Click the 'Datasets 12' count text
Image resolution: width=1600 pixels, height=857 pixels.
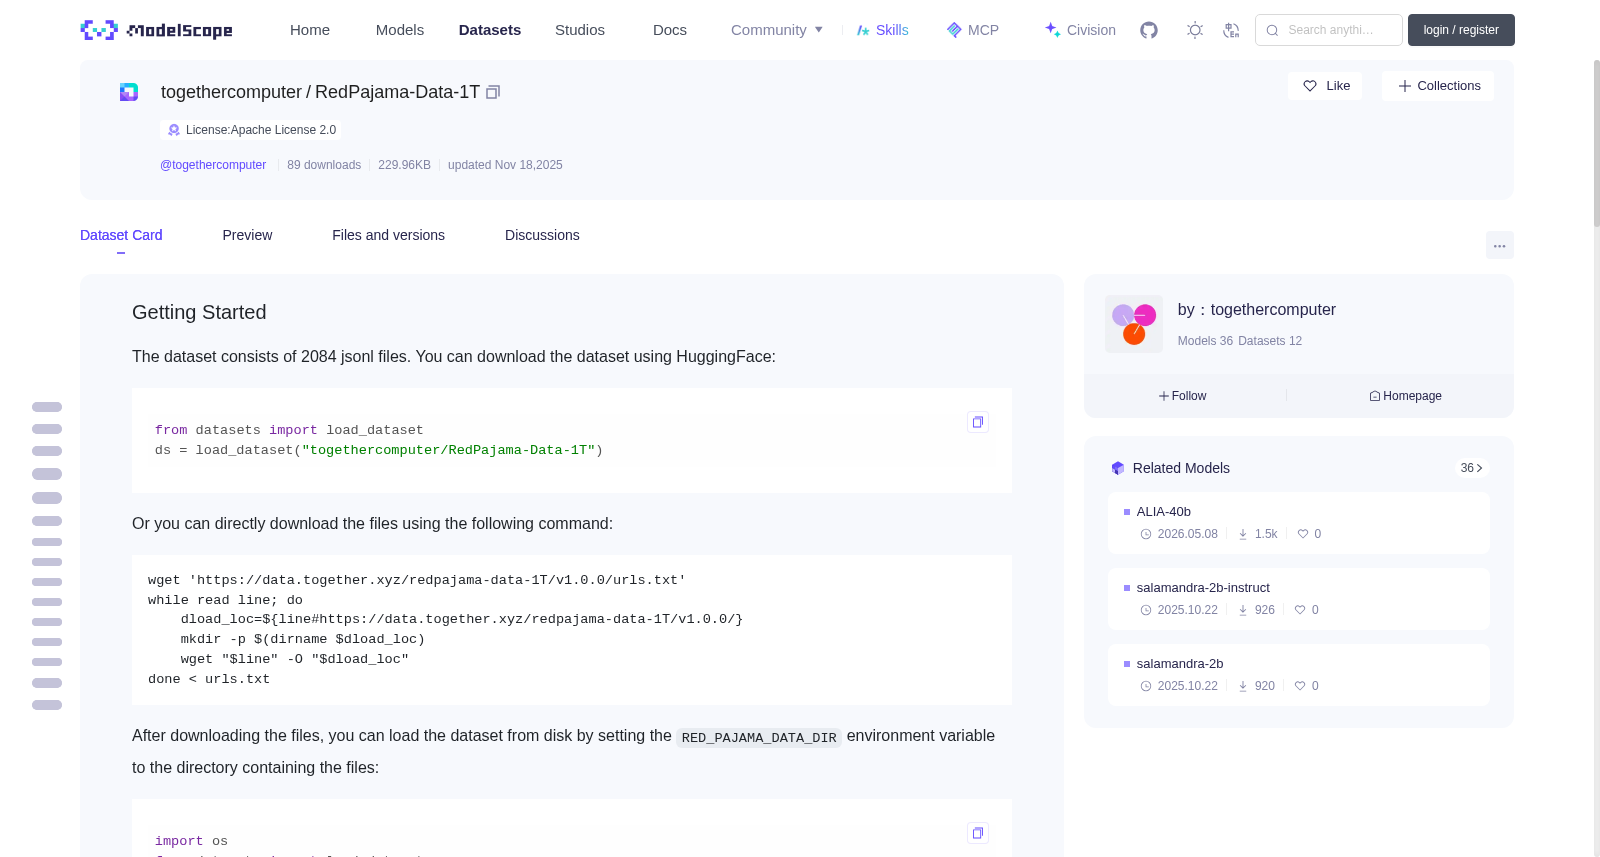[x=1270, y=341]
